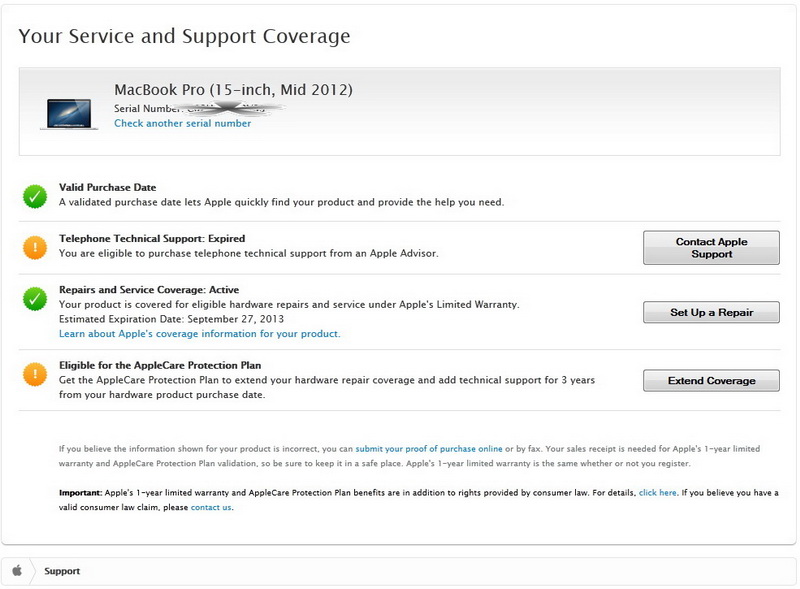
Task: Open Learn about Apple's coverage information link
Action: (199, 333)
